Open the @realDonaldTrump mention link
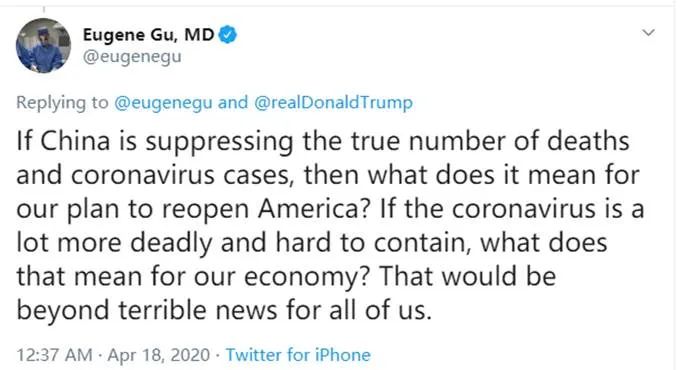 tap(333, 102)
